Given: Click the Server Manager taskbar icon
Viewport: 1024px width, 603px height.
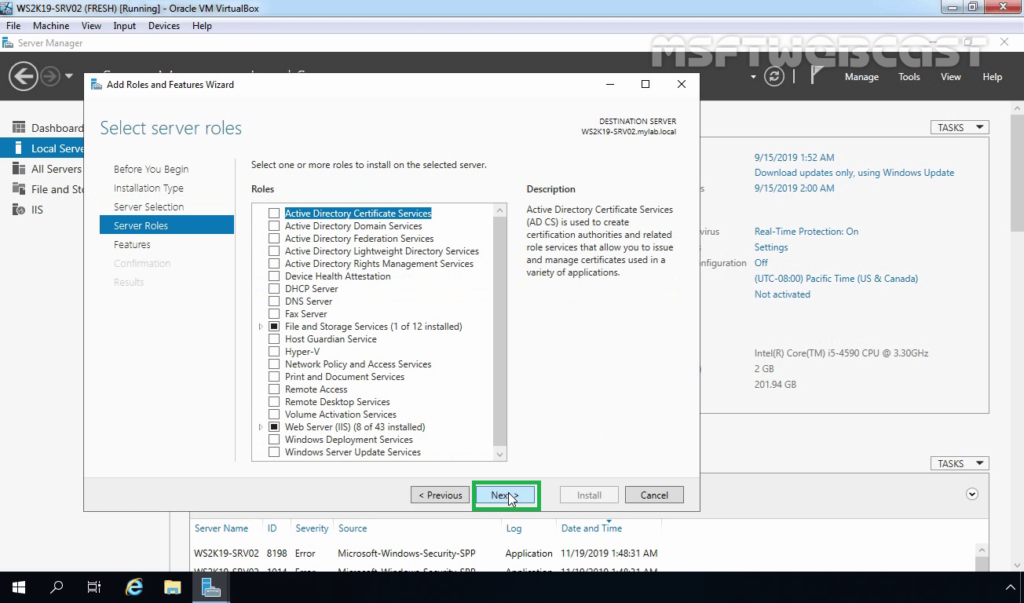Looking at the screenshot, I should (211, 587).
